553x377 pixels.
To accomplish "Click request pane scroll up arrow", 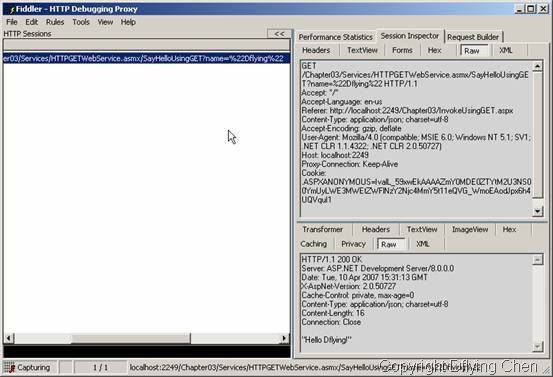I will [537, 66].
